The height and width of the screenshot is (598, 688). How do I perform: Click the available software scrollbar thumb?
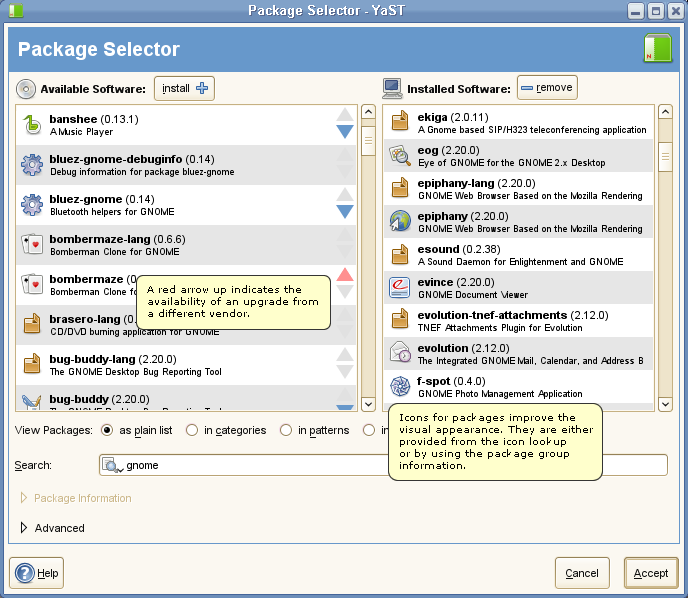pyautogui.click(x=369, y=141)
